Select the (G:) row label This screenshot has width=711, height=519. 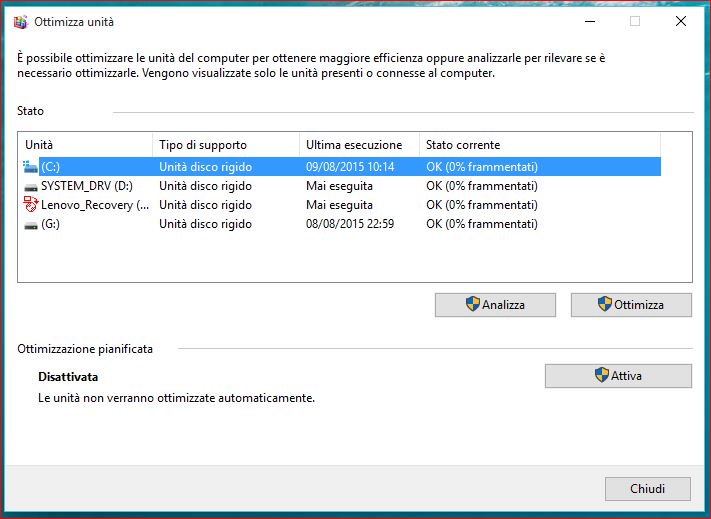pos(50,224)
